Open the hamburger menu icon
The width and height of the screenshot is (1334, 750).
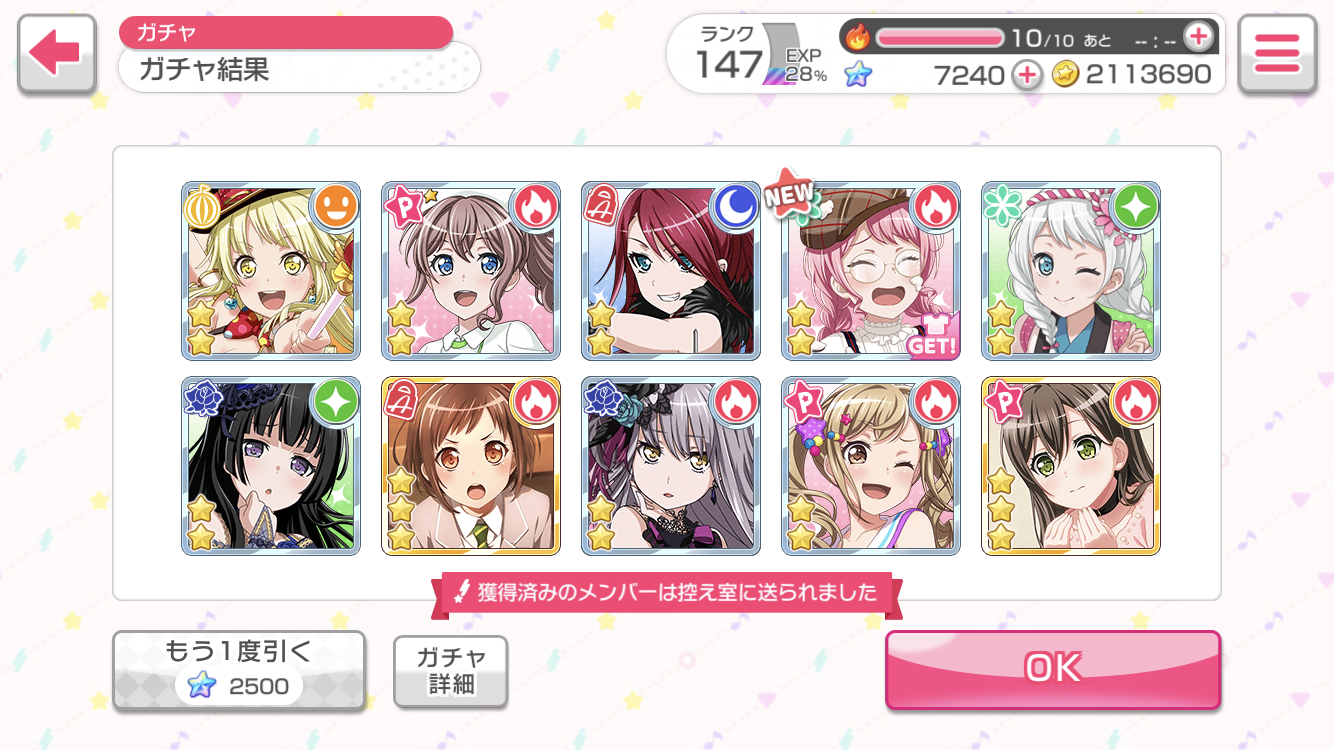point(1276,54)
